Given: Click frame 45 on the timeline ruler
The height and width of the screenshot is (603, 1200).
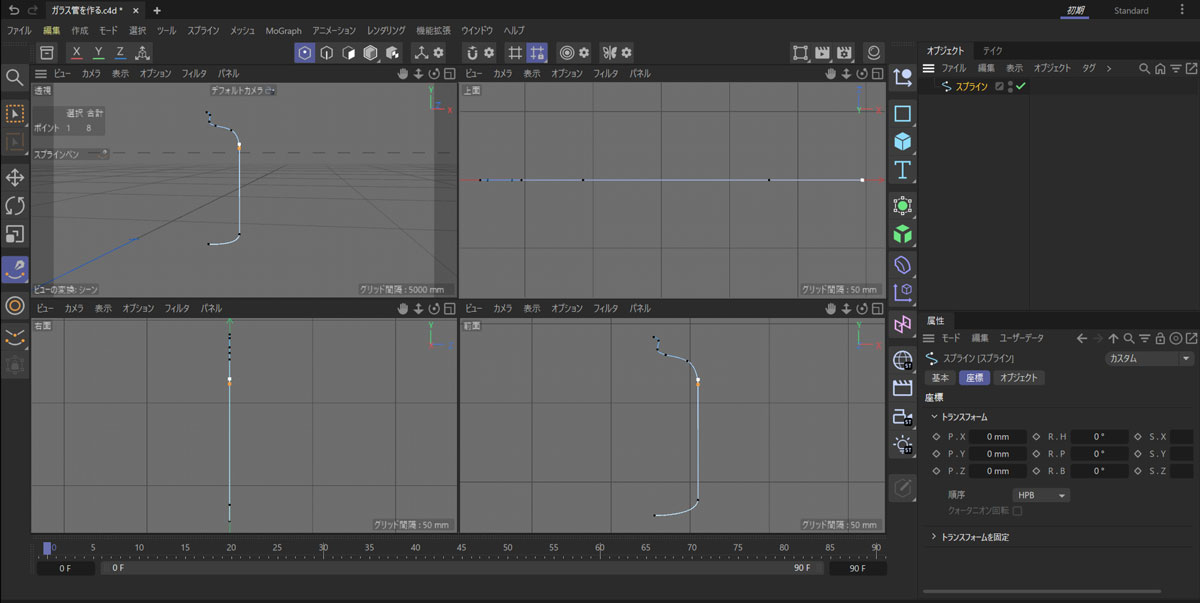Looking at the screenshot, I should (x=461, y=548).
